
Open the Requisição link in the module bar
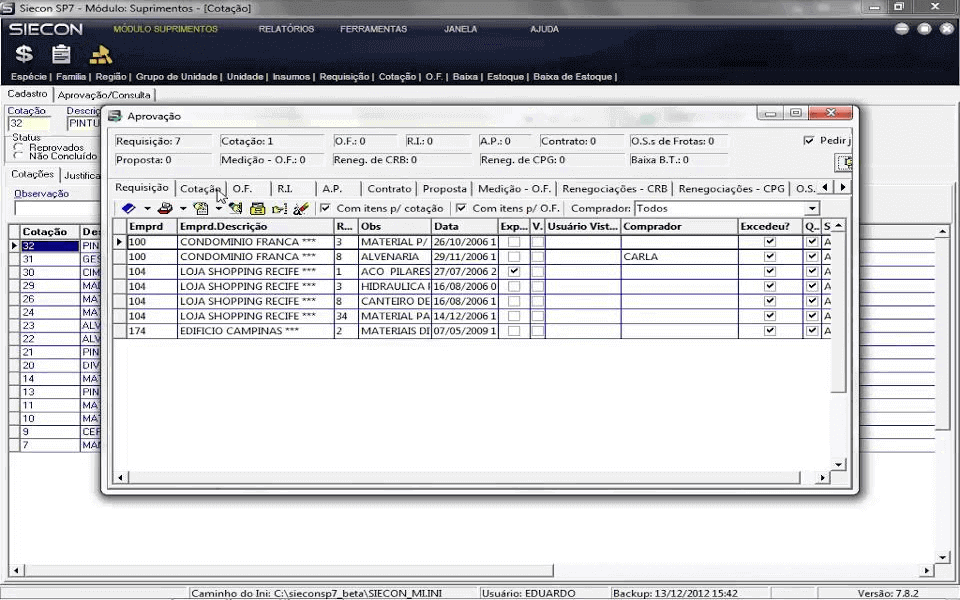[x=344, y=77]
